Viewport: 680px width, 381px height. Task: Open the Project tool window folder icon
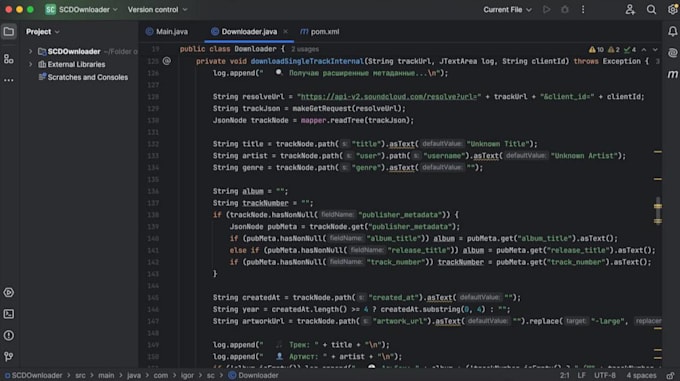click(9, 32)
